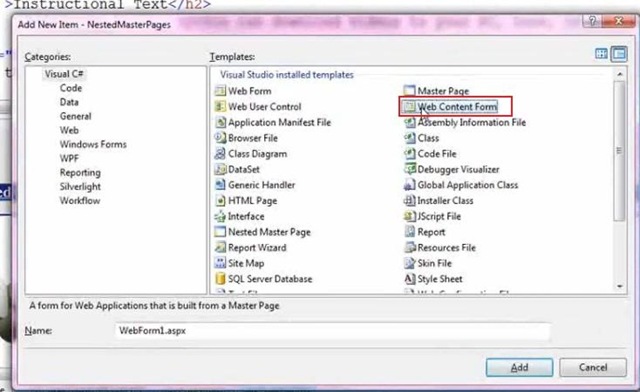Viewport: 640px width, 392px height.
Task: Click the Cancel button
Action: point(593,367)
